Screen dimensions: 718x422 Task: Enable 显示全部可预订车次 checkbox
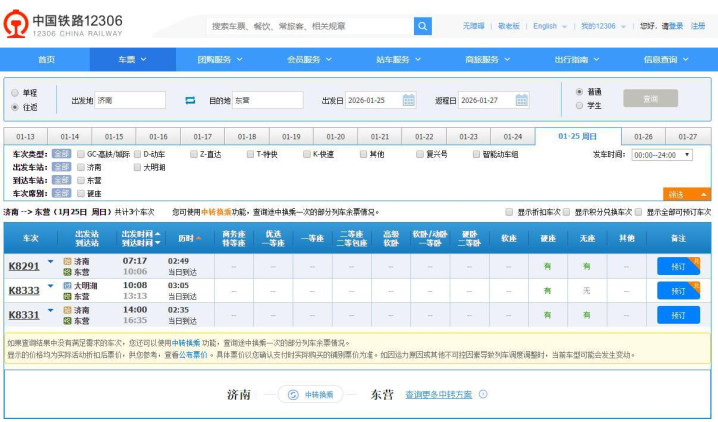(639, 212)
